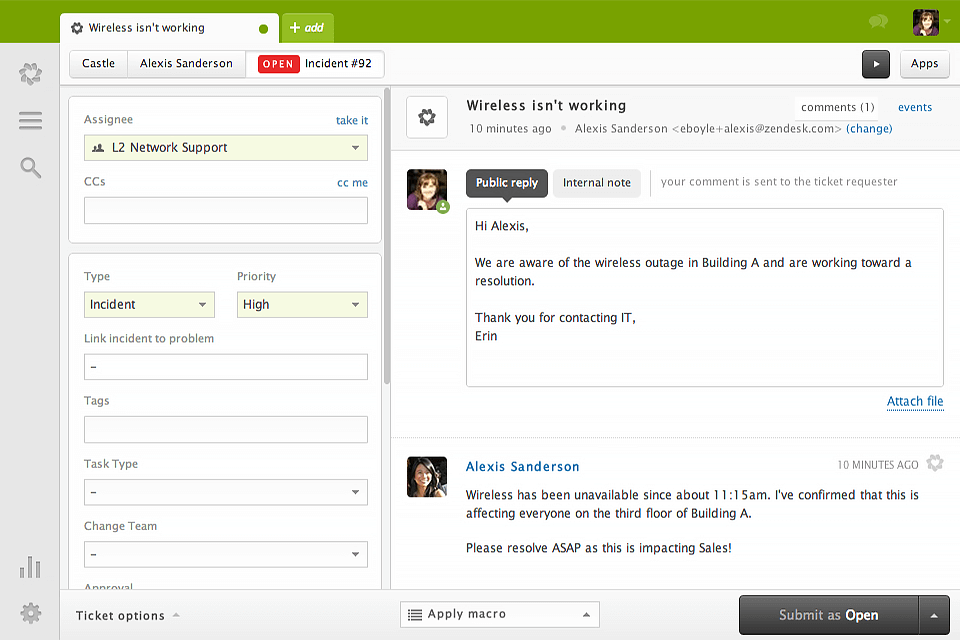
Task: Open options gear on Alexis Sanderson's comment
Action: (935, 463)
